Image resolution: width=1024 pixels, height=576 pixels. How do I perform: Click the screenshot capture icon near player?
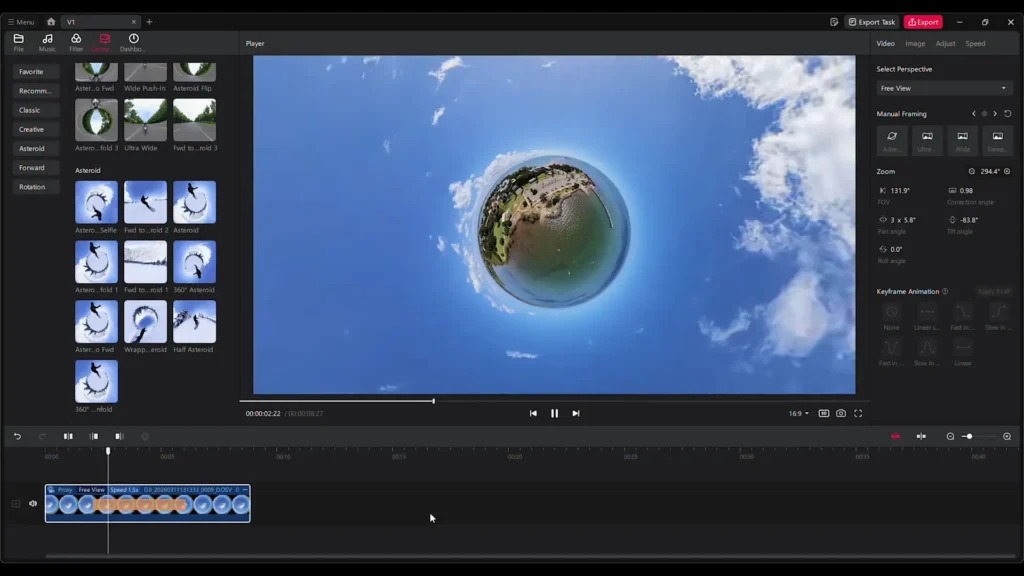coord(840,413)
